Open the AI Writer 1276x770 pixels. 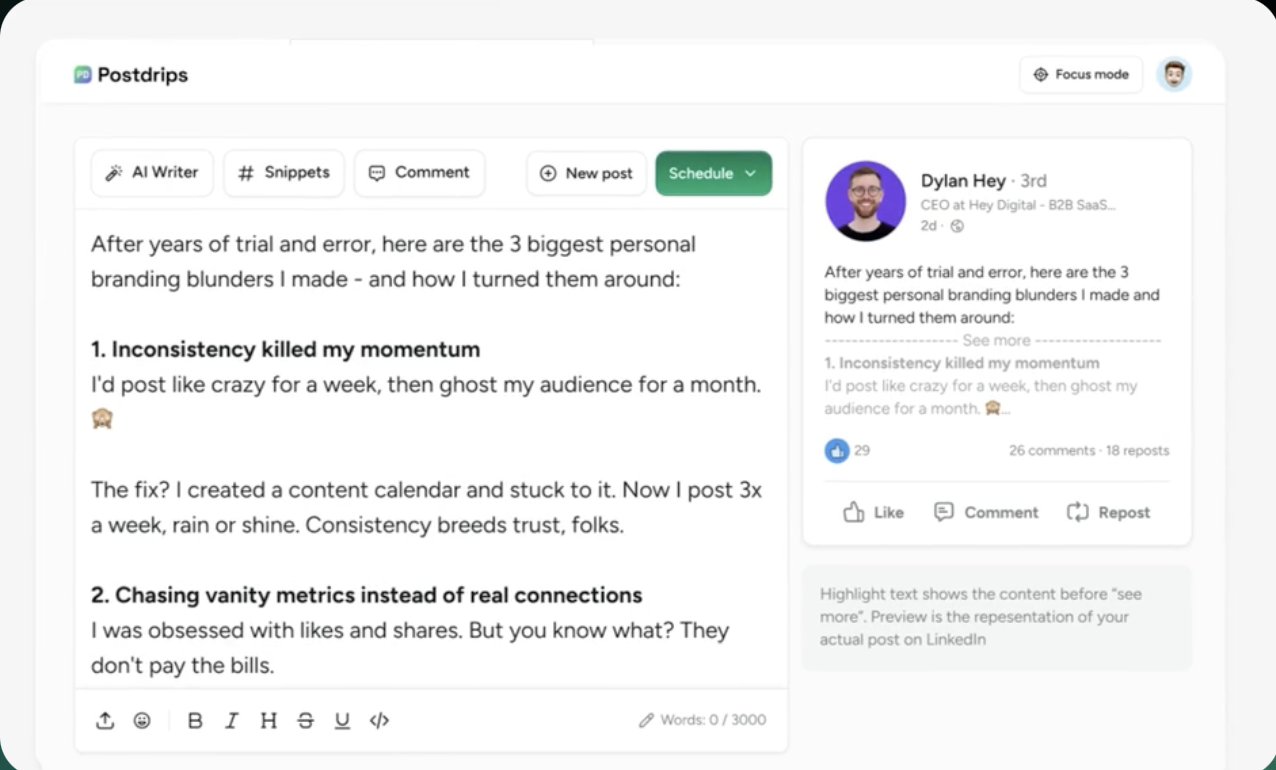(151, 172)
